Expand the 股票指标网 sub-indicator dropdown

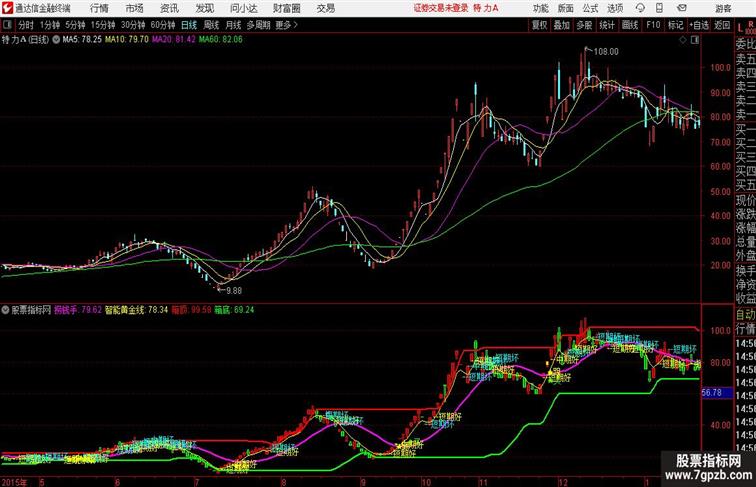(x=5, y=310)
